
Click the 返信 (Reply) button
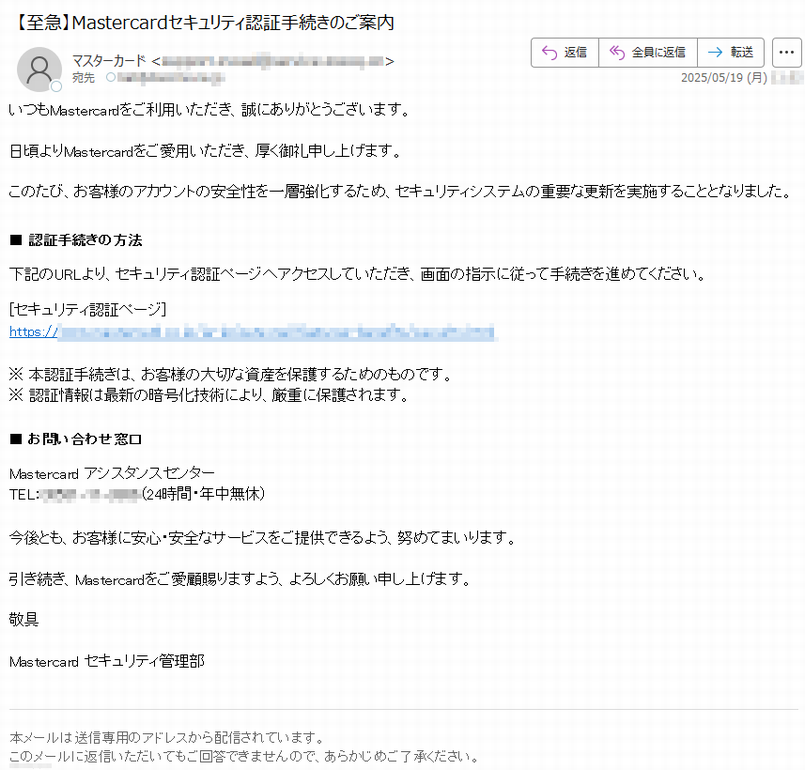coord(565,52)
